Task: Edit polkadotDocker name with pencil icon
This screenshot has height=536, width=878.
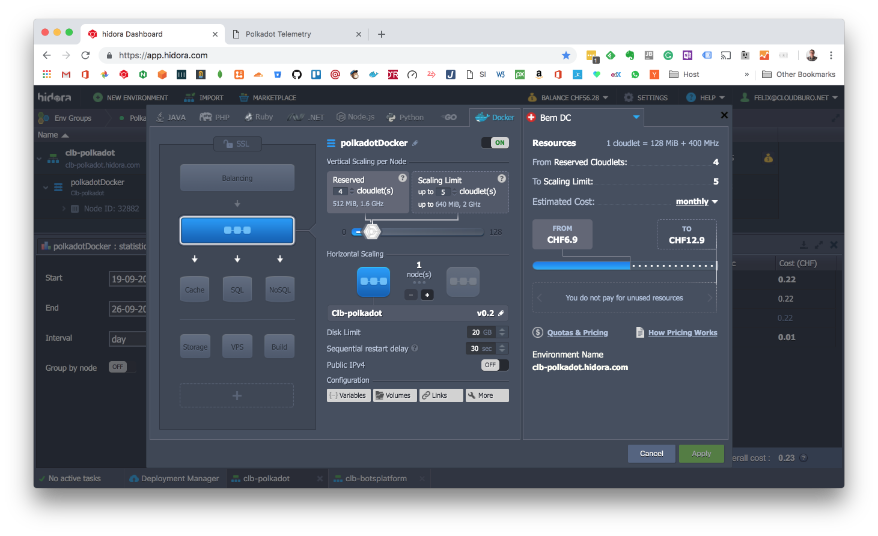Action: (415, 143)
